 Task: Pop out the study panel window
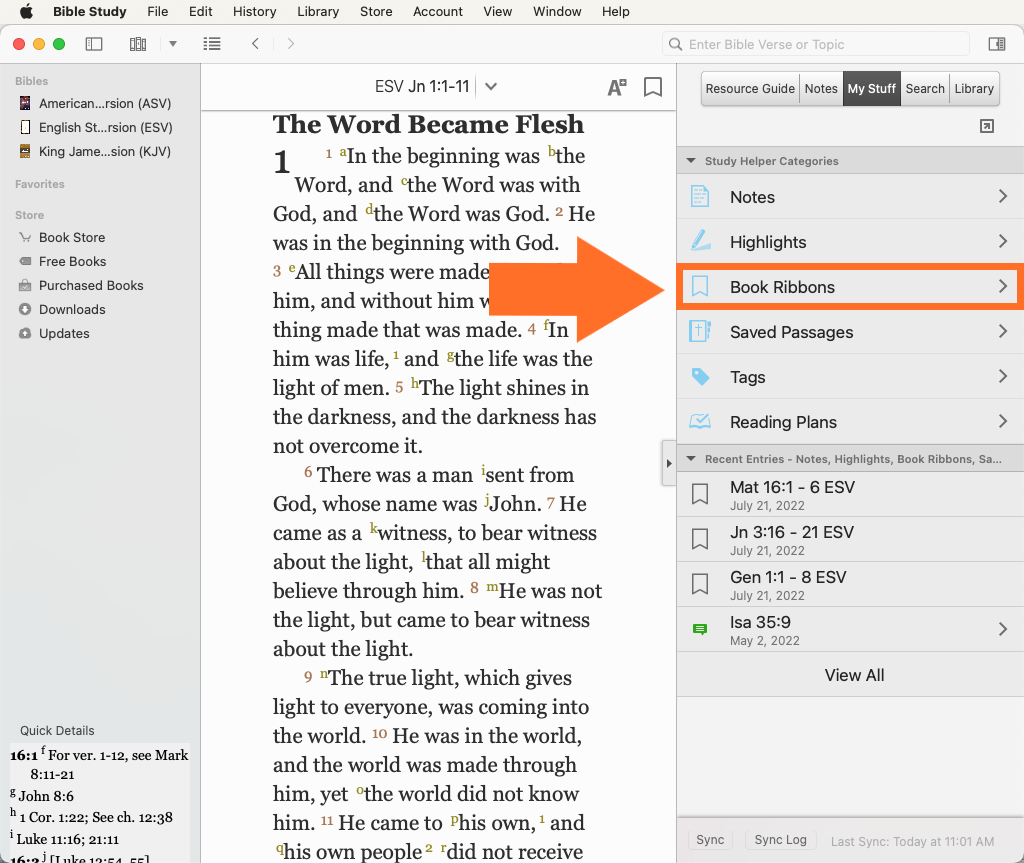986,126
